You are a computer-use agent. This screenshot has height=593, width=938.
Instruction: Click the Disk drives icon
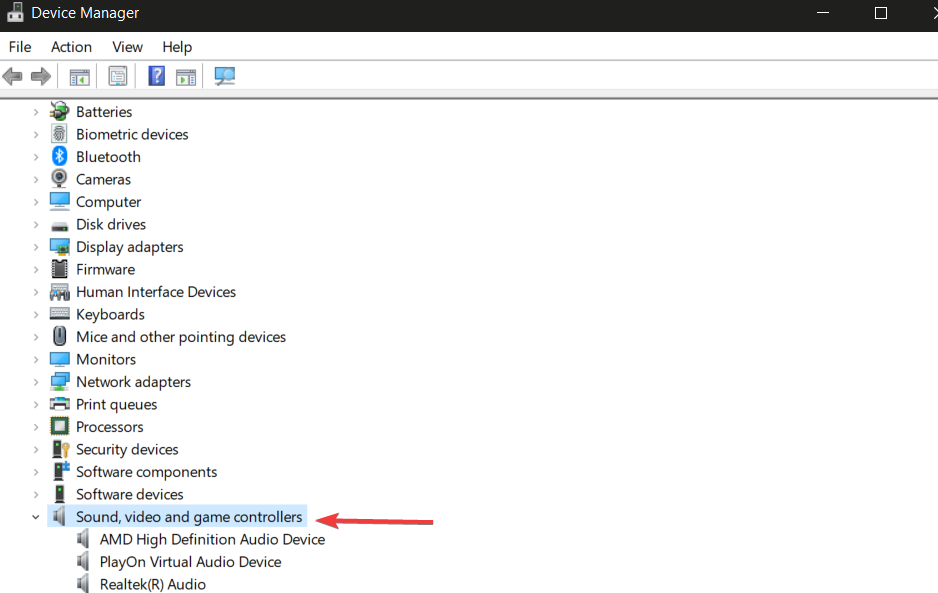pyautogui.click(x=59, y=226)
